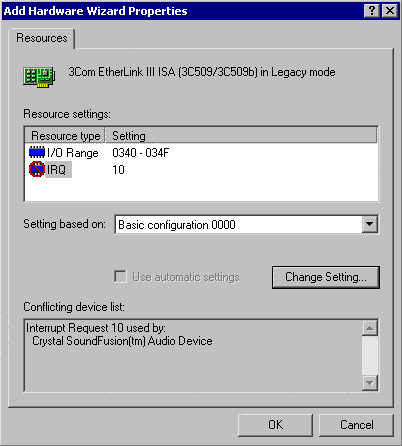Click the conflicting IRQ resource icon
Viewport: 402px width, 446px height.
click(37, 169)
